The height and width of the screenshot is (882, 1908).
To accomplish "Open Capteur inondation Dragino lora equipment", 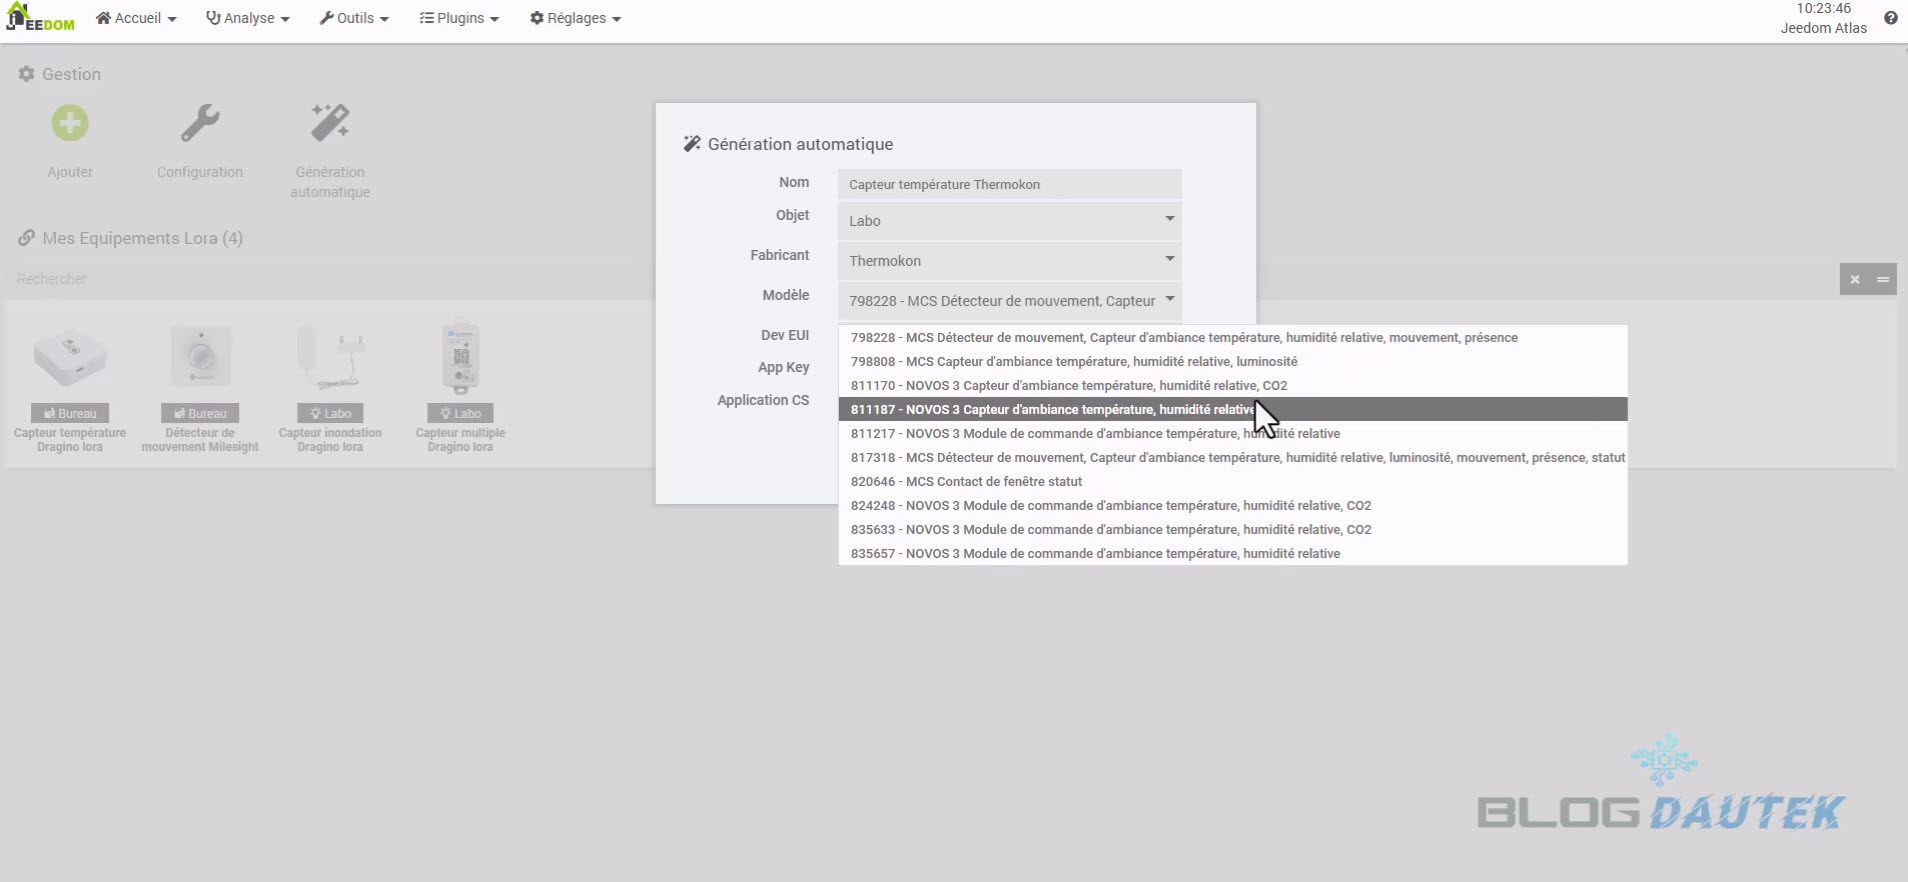I will pos(330,360).
